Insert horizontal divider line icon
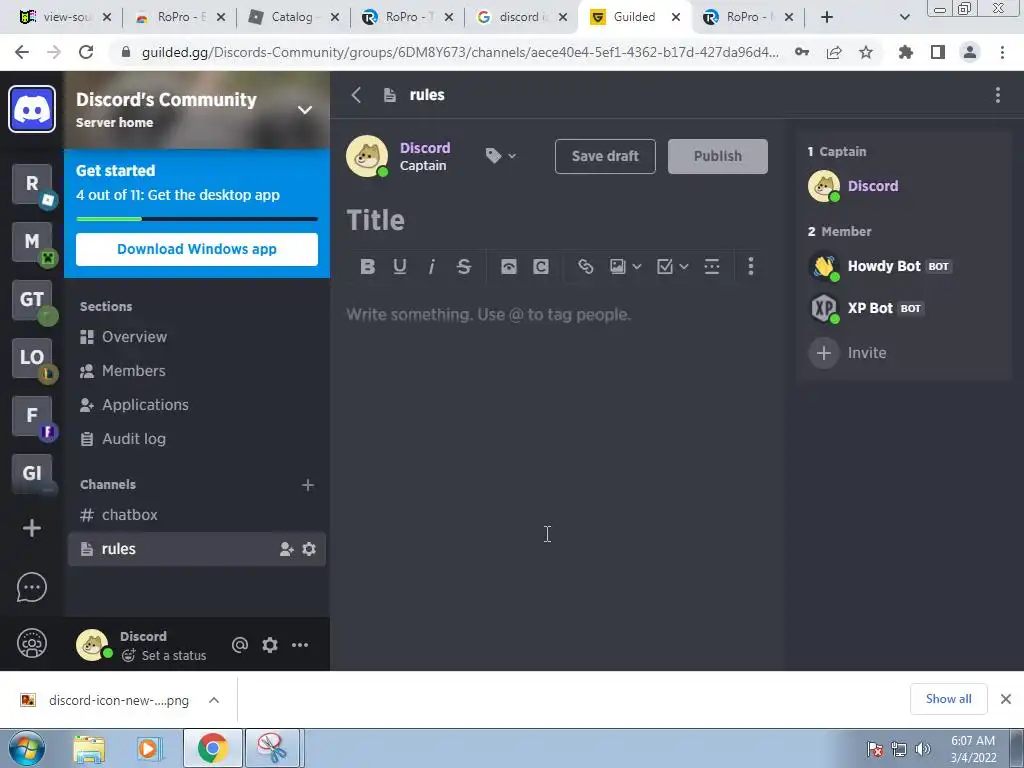The image size is (1024, 768). tap(712, 266)
